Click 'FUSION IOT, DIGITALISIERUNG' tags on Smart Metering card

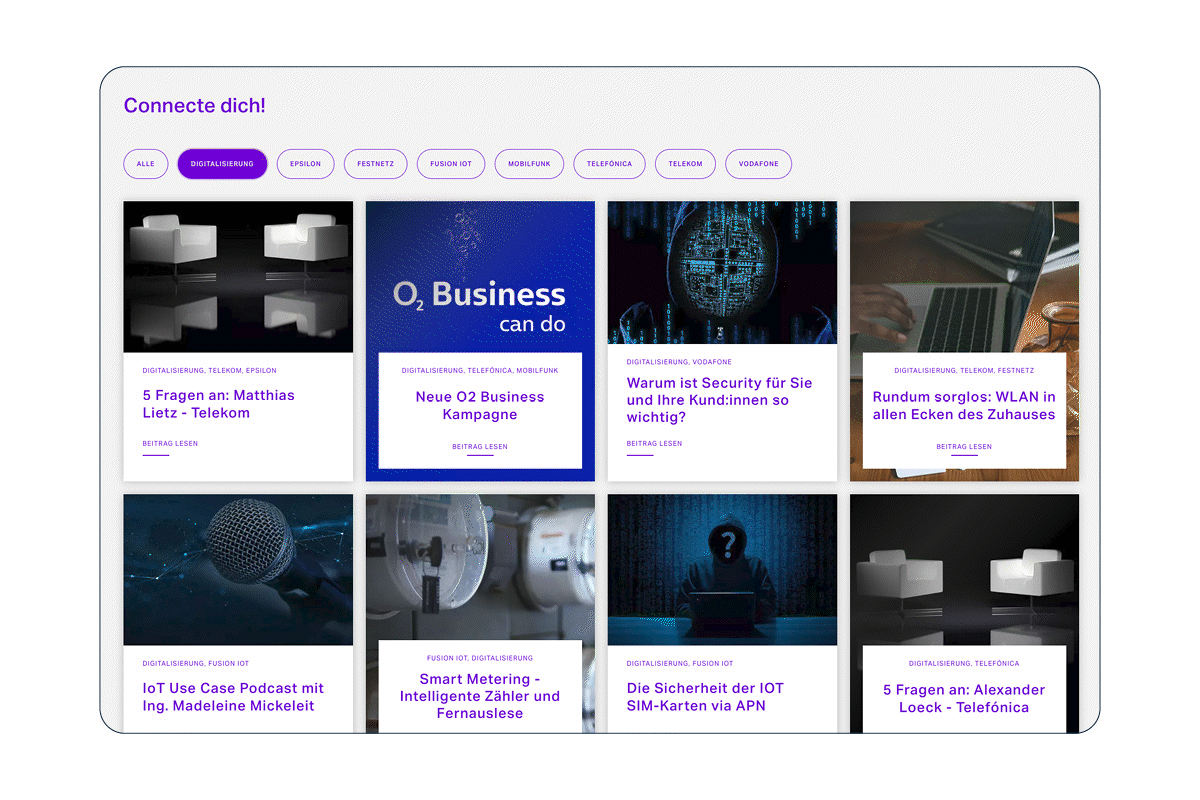pos(480,658)
